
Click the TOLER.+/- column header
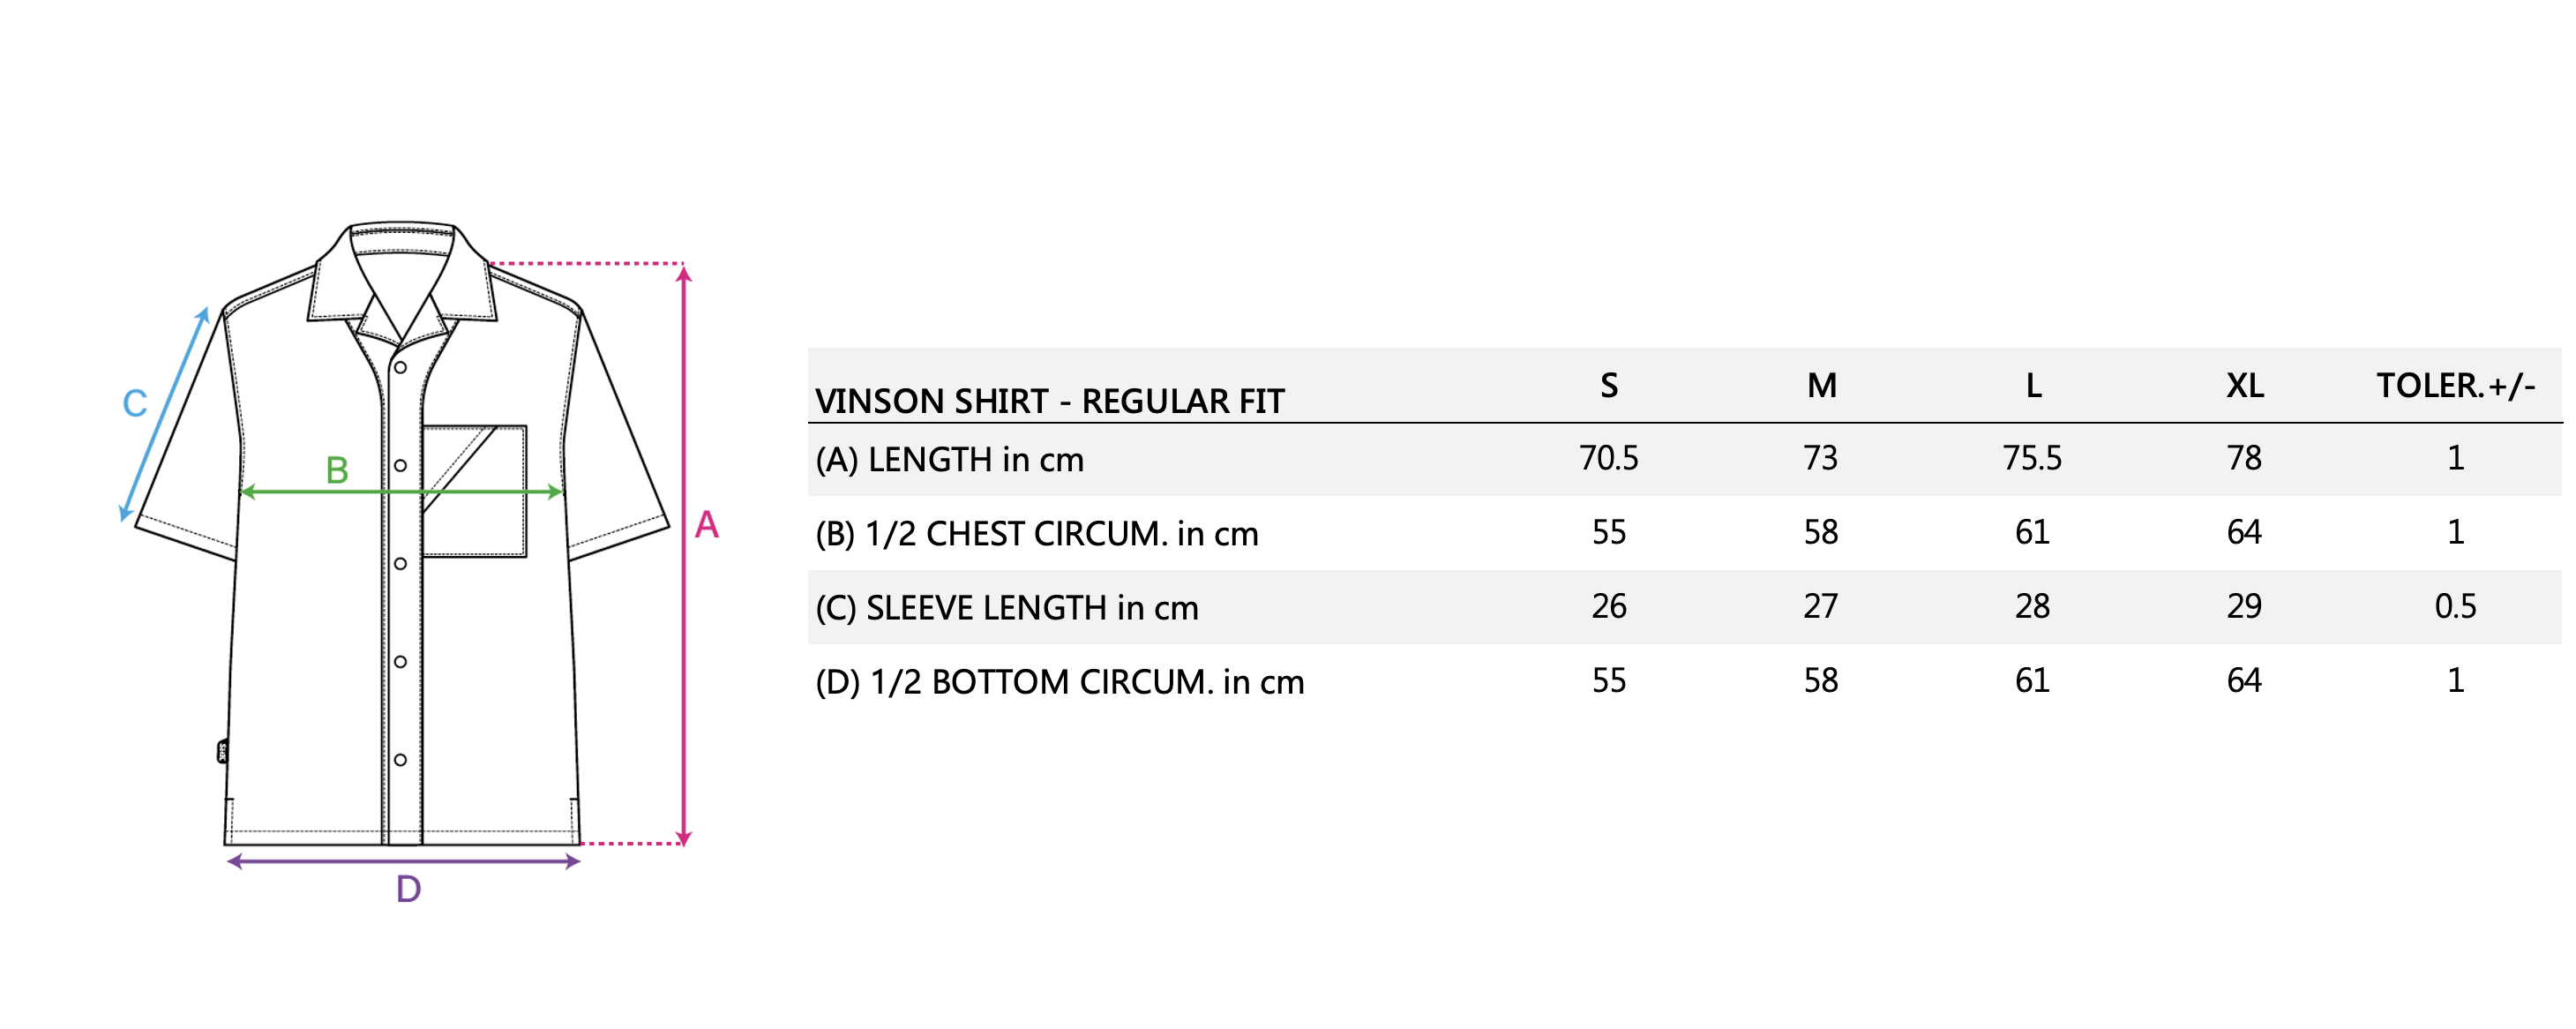pyautogui.click(x=2455, y=386)
